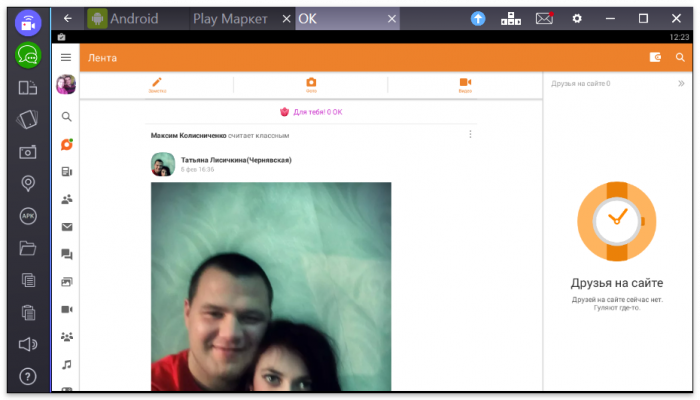Image resolution: width=700 pixels, height=400 pixels.
Task: Click the APK install icon
Action: point(28,216)
